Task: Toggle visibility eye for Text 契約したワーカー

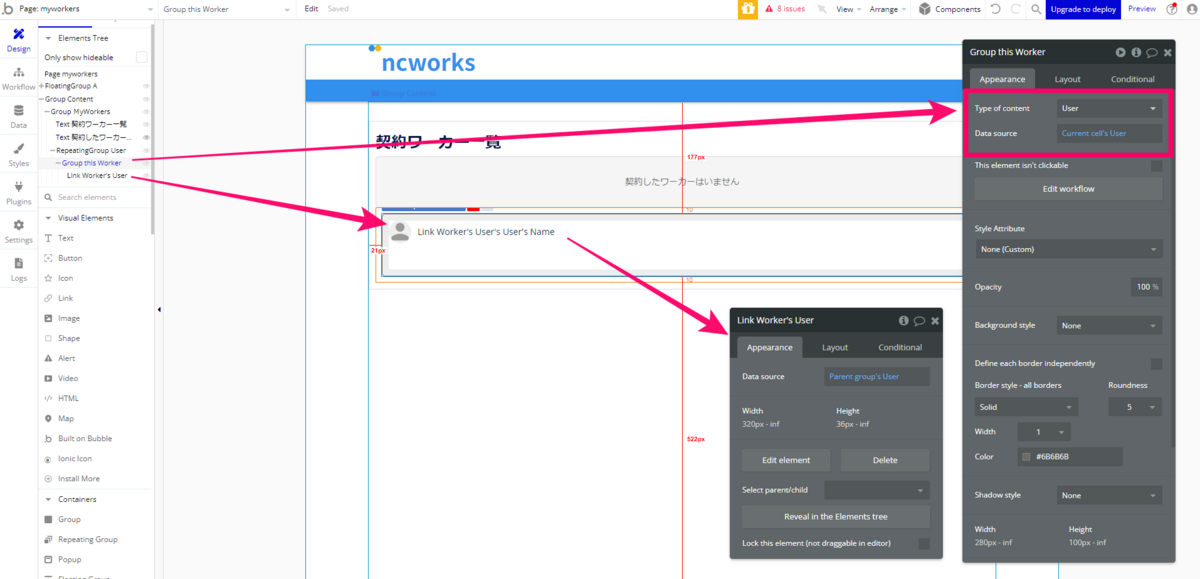Action: [146, 137]
